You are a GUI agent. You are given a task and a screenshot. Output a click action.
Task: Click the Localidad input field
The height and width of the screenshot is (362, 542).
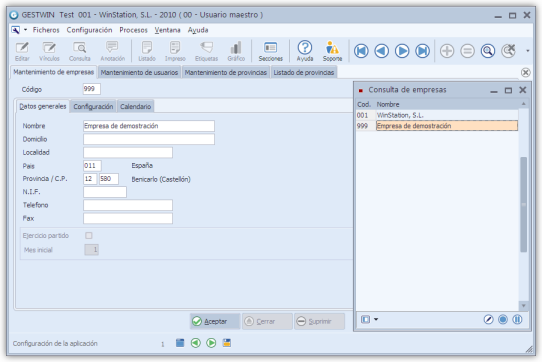pos(128,152)
